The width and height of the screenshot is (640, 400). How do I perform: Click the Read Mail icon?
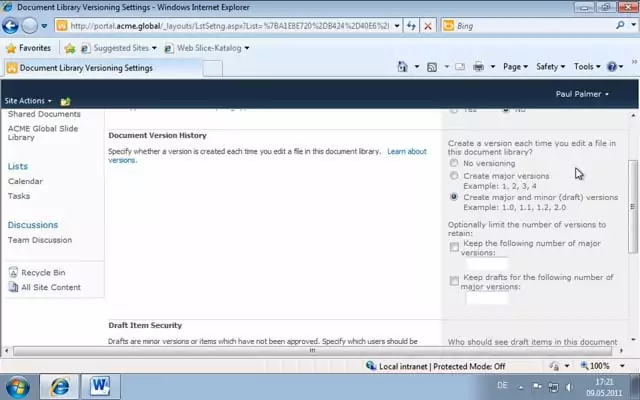pos(460,67)
